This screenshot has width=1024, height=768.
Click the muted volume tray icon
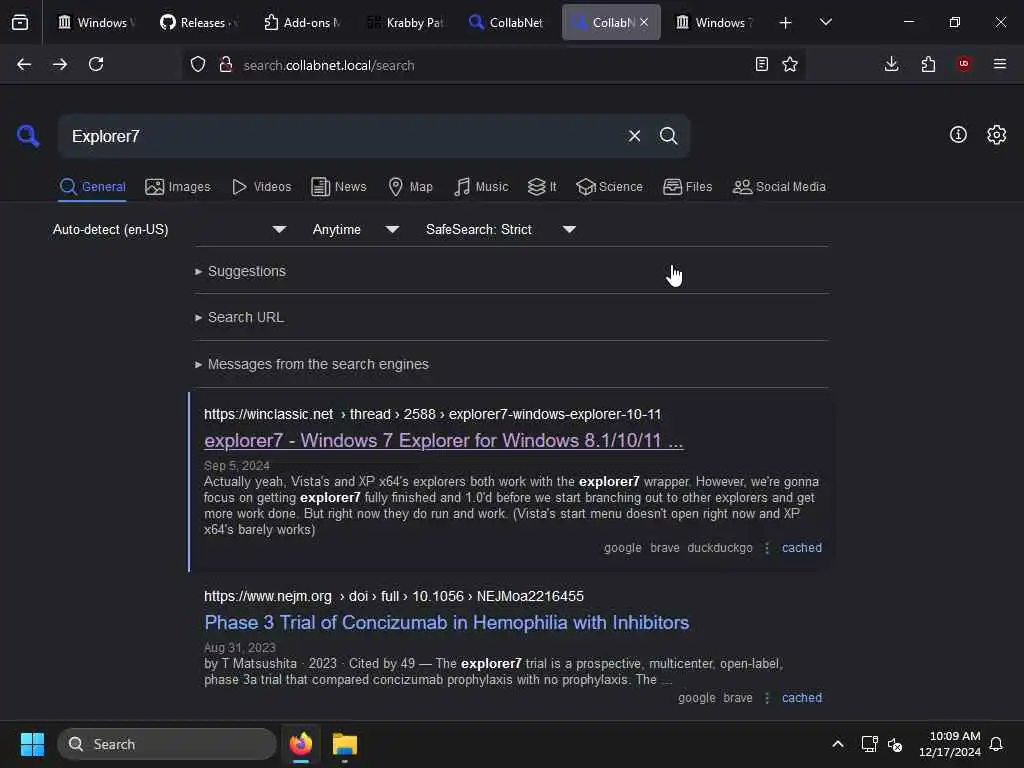895,744
